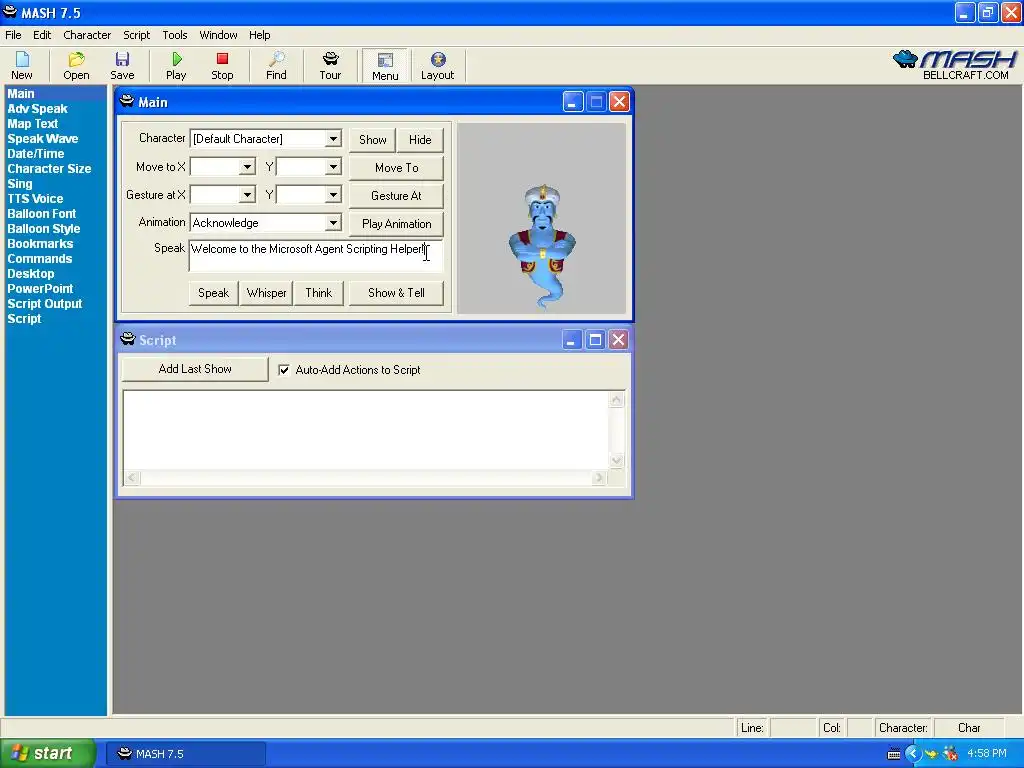Expand the Gesture at X dropdown
The height and width of the screenshot is (768, 1024).
247,195
